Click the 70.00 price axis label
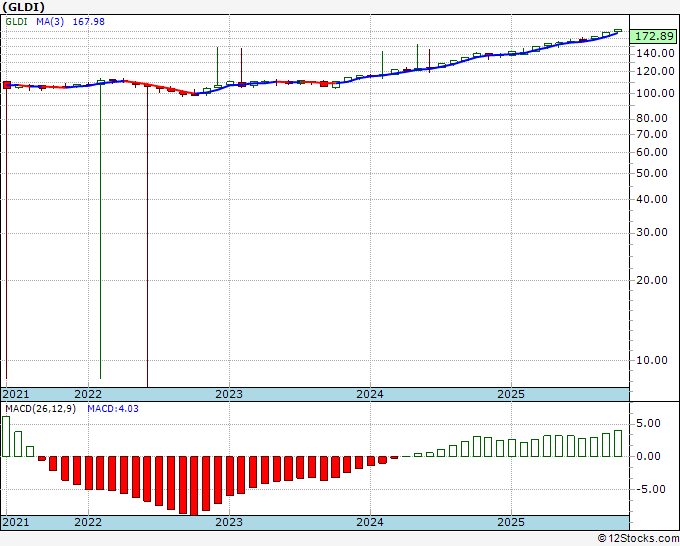This screenshot has height=546, width=680. (x=652, y=134)
